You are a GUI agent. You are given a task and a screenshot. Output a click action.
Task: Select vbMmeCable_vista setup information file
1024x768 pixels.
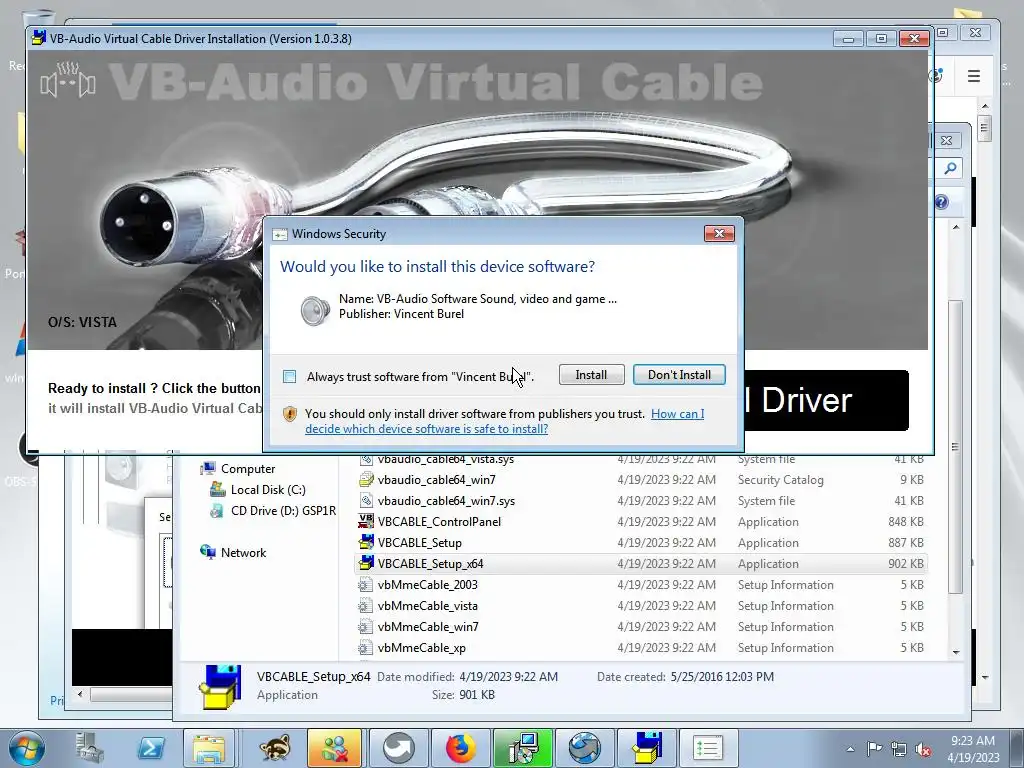640,605
